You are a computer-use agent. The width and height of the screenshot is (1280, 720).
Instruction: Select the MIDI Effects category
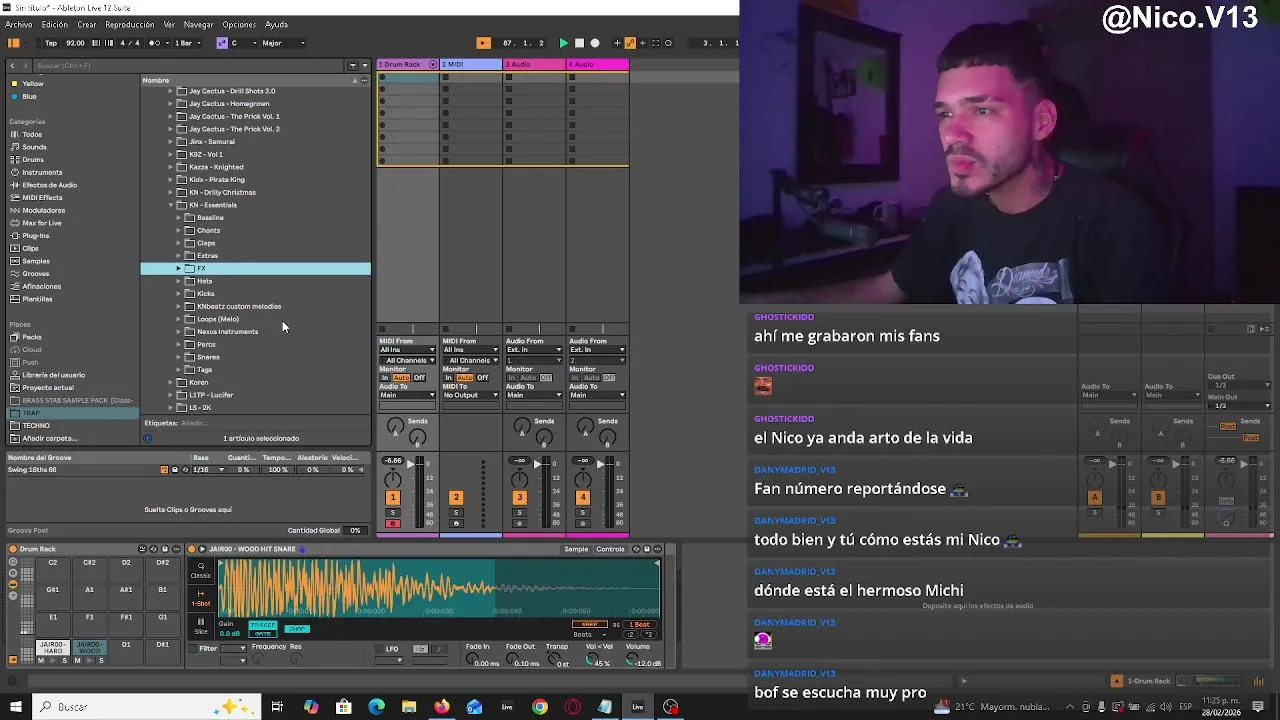click(x=42, y=198)
